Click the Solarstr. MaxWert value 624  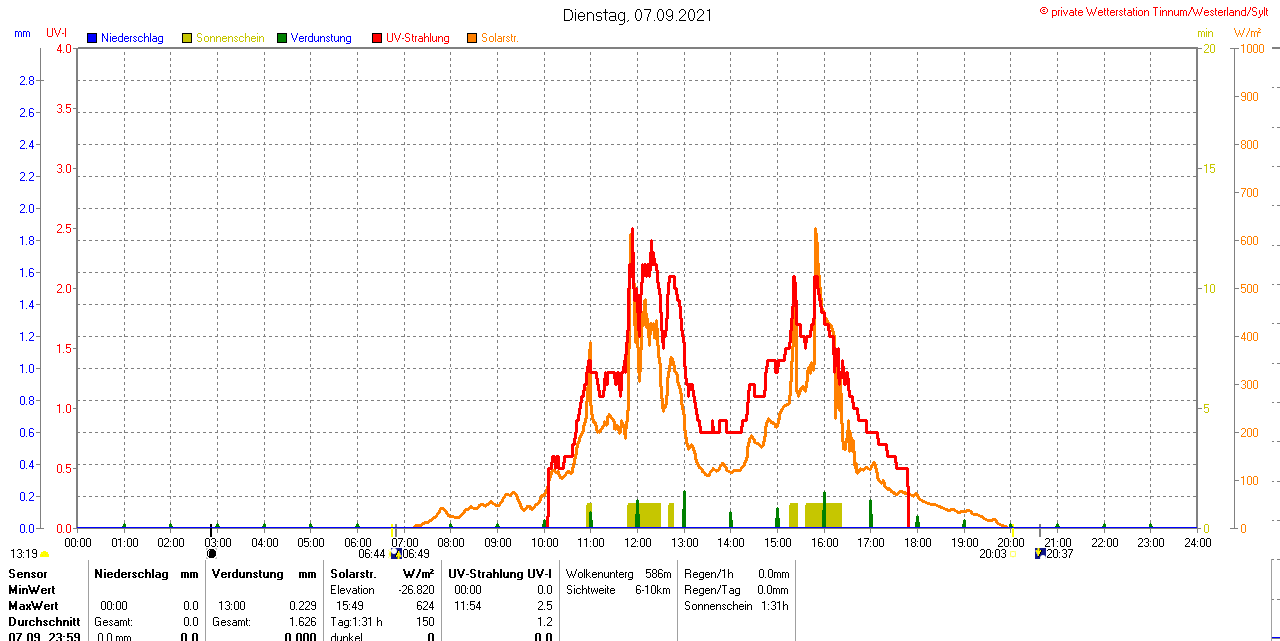[x=425, y=606]
